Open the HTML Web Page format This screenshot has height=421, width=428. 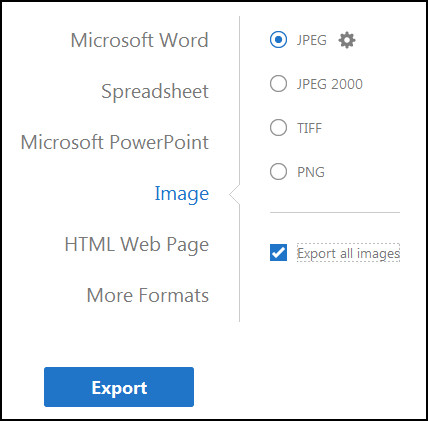[x=137, y=245]
